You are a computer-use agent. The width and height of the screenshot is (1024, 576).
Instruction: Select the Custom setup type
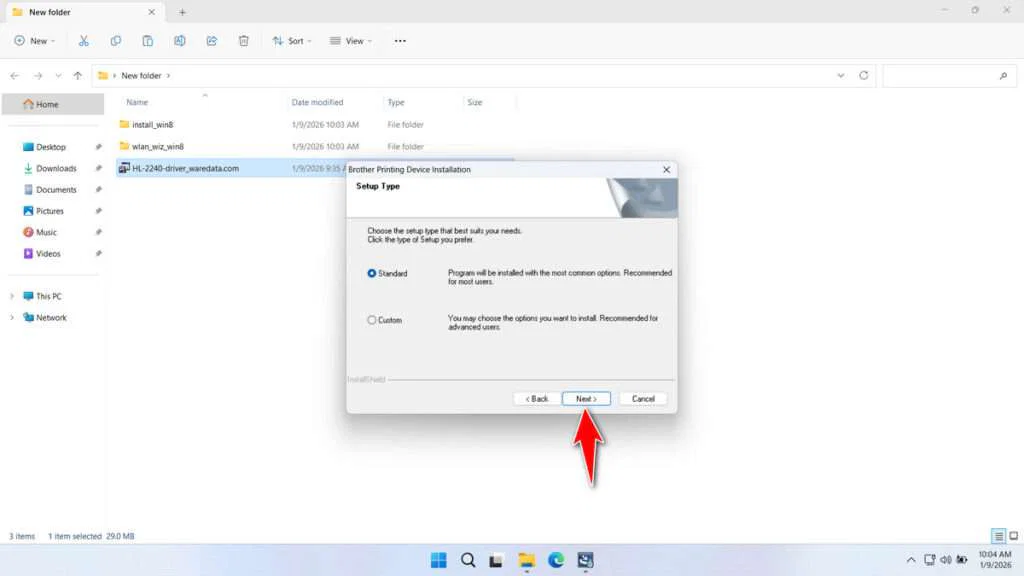pos(371,320)
